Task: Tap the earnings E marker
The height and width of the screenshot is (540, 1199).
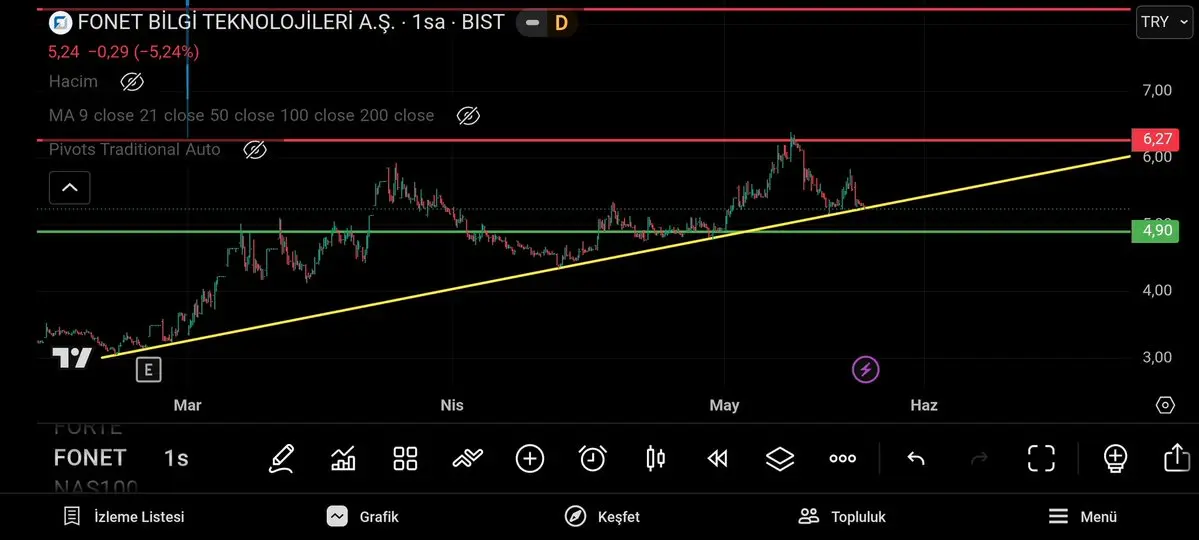Action: pos(148,371)
